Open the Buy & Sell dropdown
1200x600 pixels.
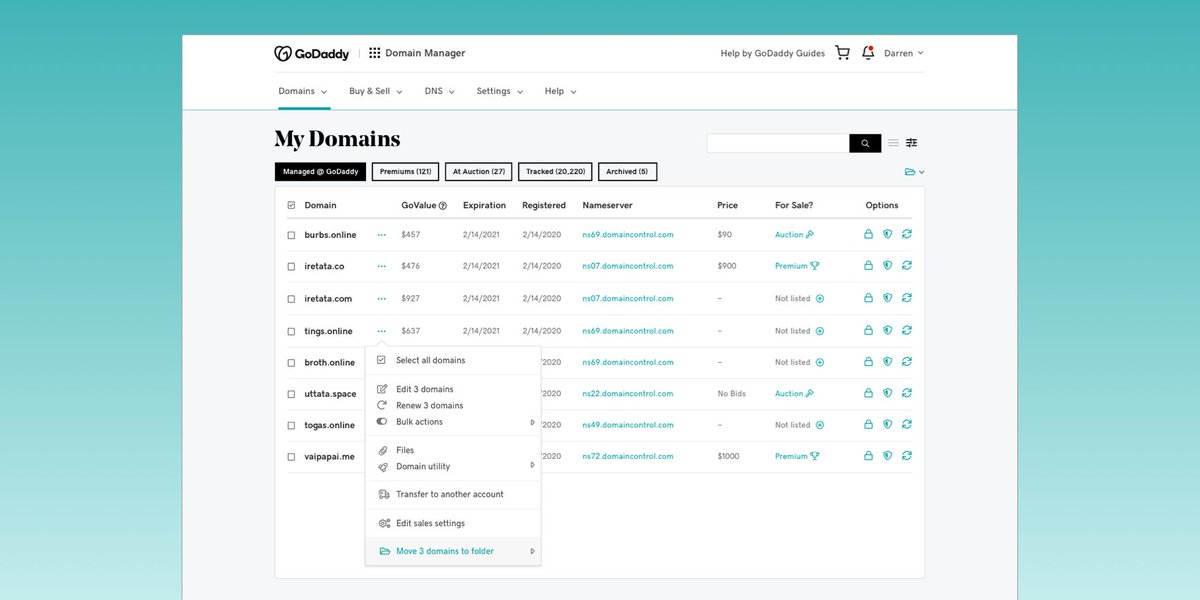pos(376,91)
